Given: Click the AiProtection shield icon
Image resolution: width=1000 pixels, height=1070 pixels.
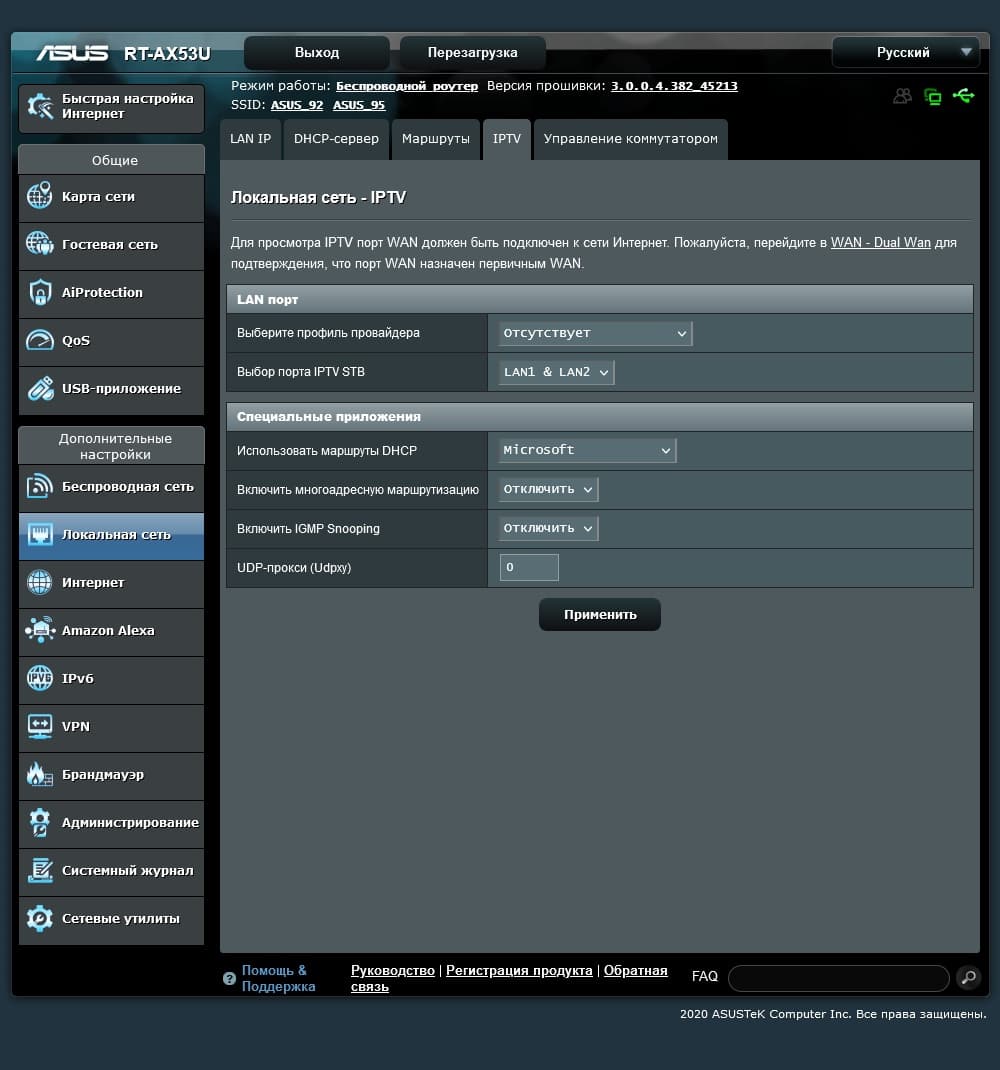Looking at the screenshot, I should [x=40, y=292].
